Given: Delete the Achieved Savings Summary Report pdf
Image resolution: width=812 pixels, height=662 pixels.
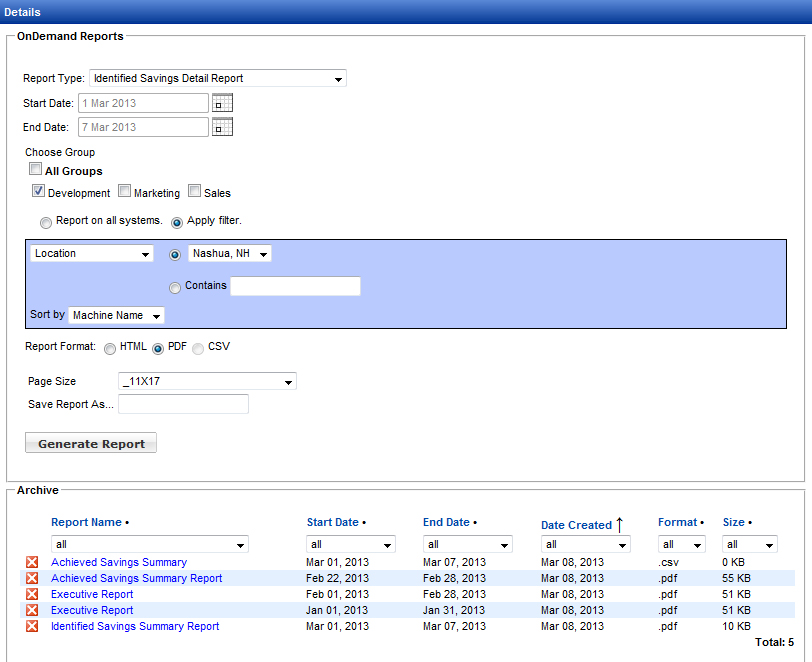Looking at the screenshot, I should pos(32,579).
